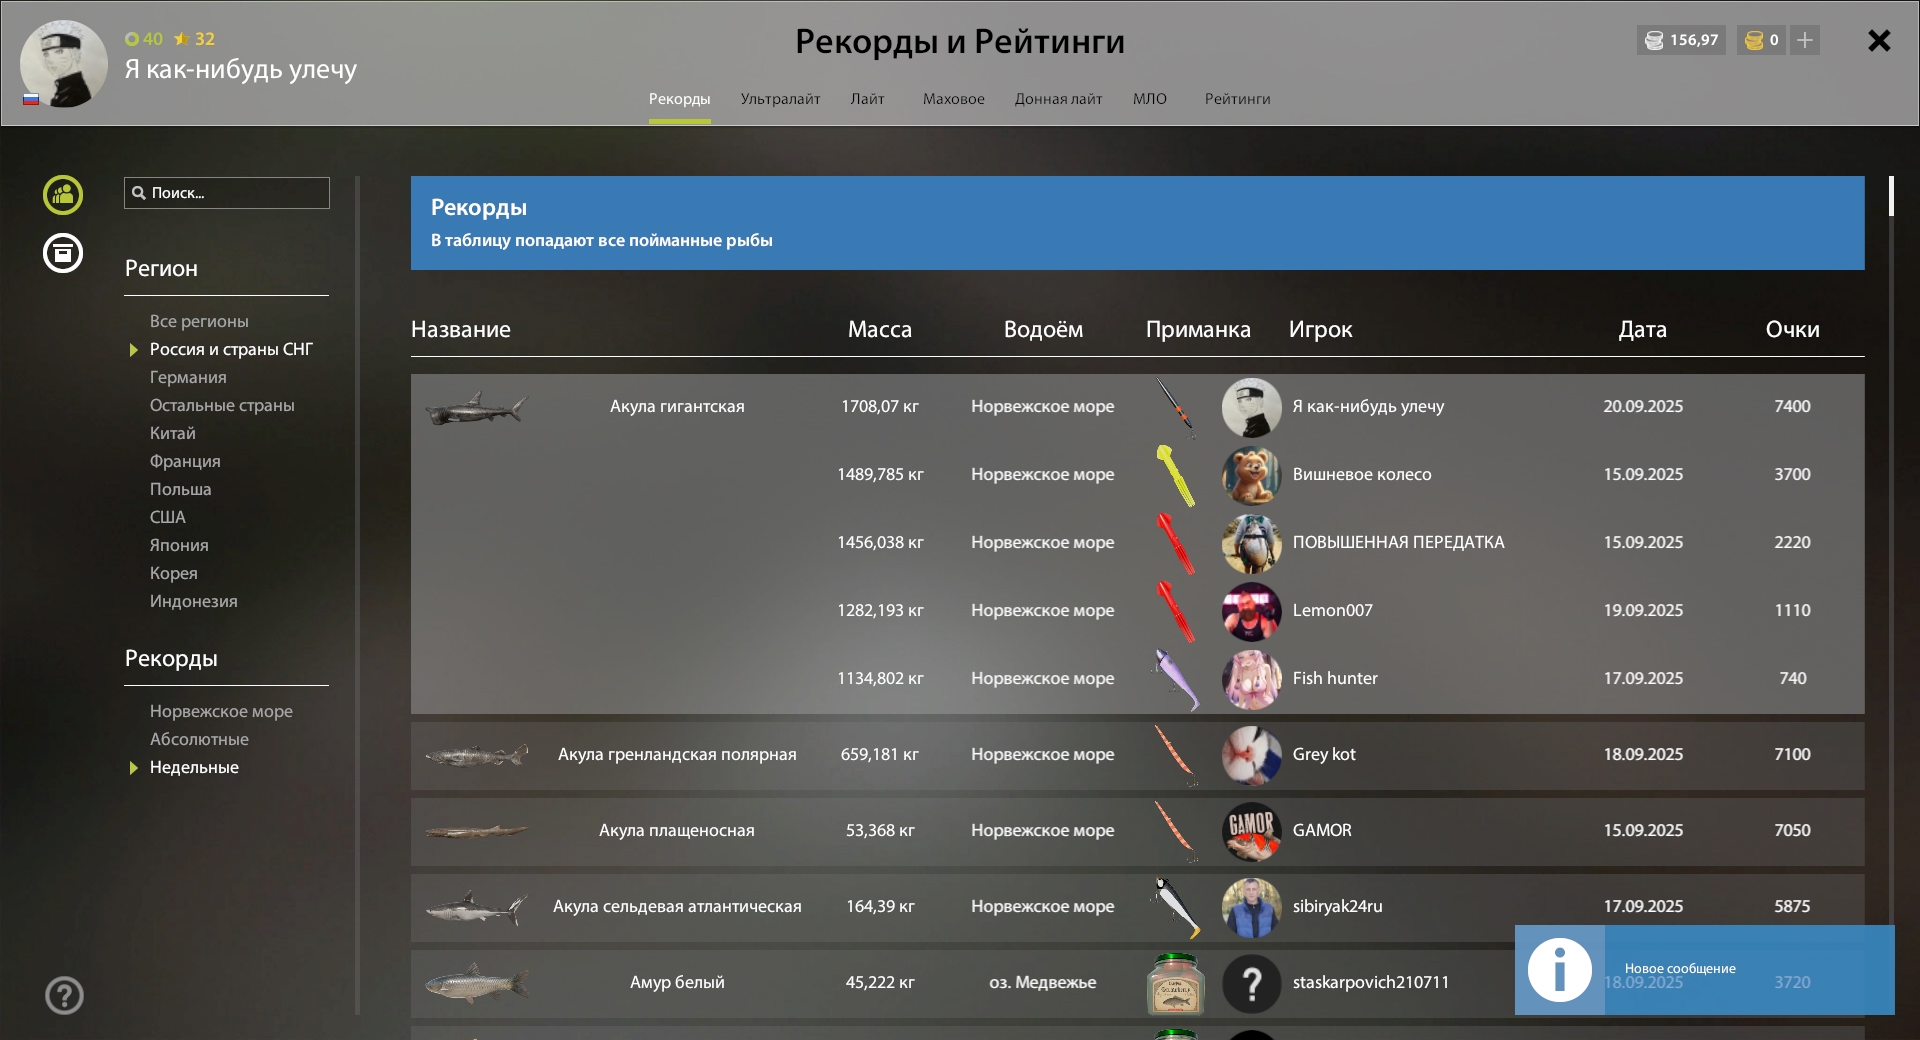This screenshot has width=1920, height=1040.
Task: Select Польша region filter
Action: (x=180, y=489)
